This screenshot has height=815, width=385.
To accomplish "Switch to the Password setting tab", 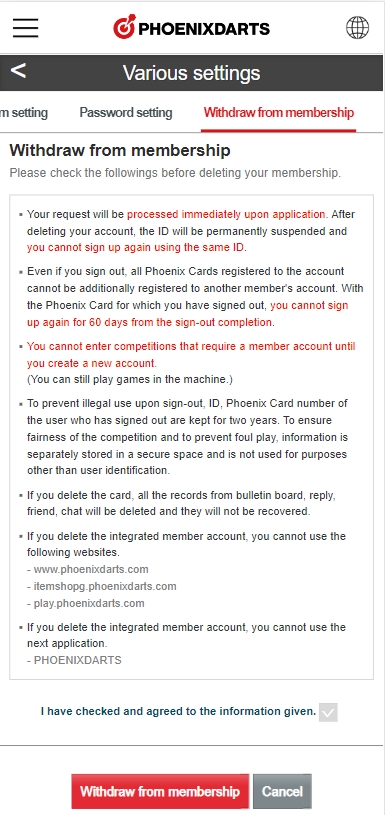I will [x=126, y=112].
